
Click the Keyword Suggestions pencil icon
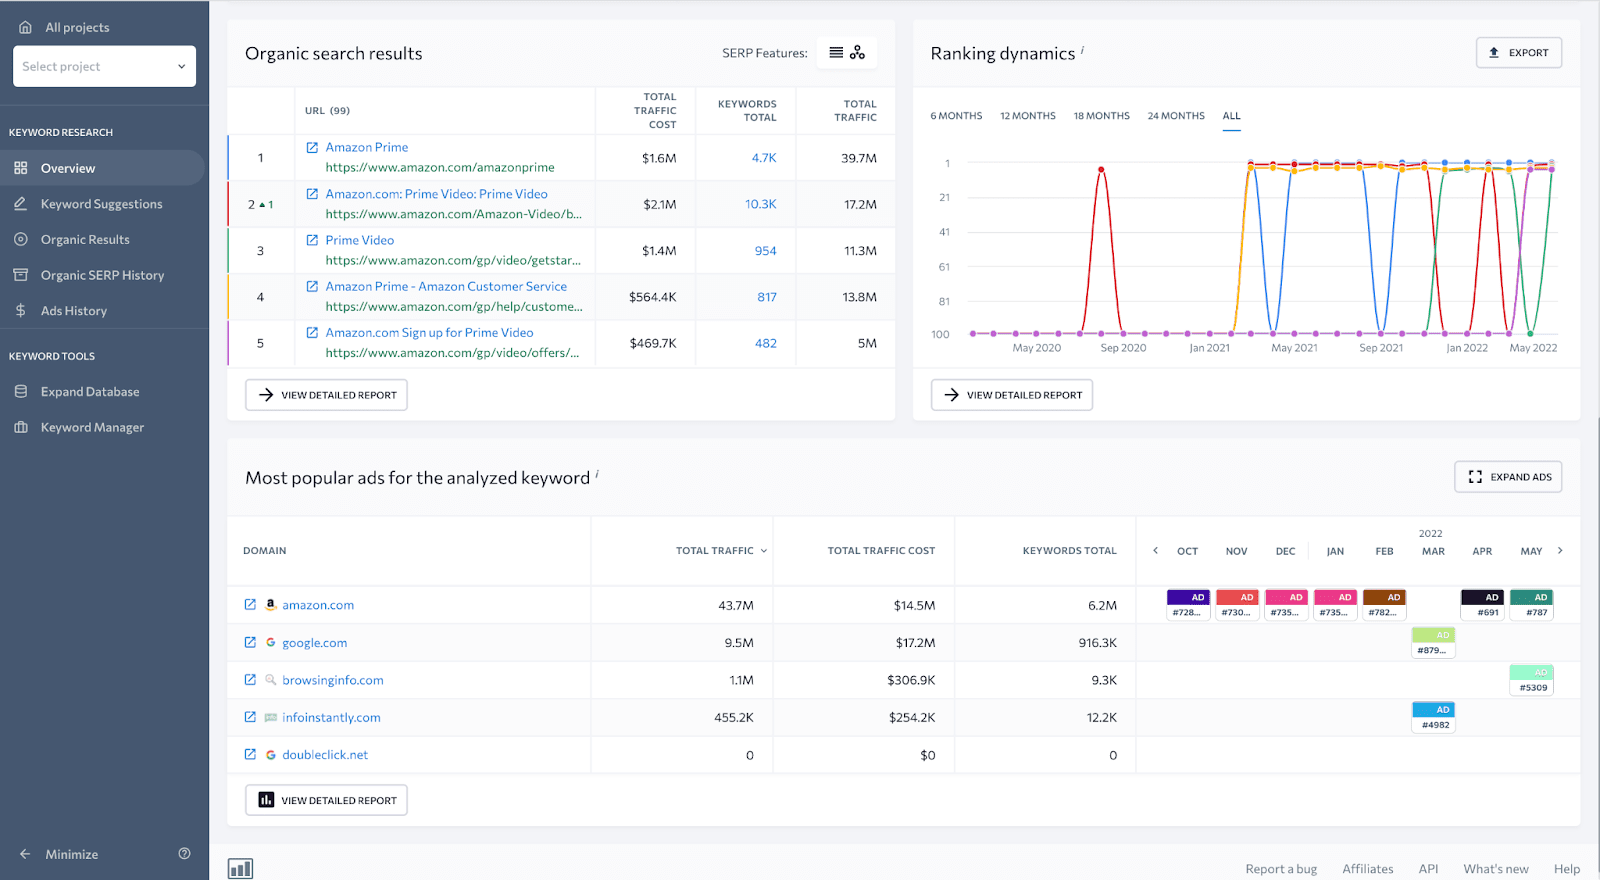coord(21,204)
